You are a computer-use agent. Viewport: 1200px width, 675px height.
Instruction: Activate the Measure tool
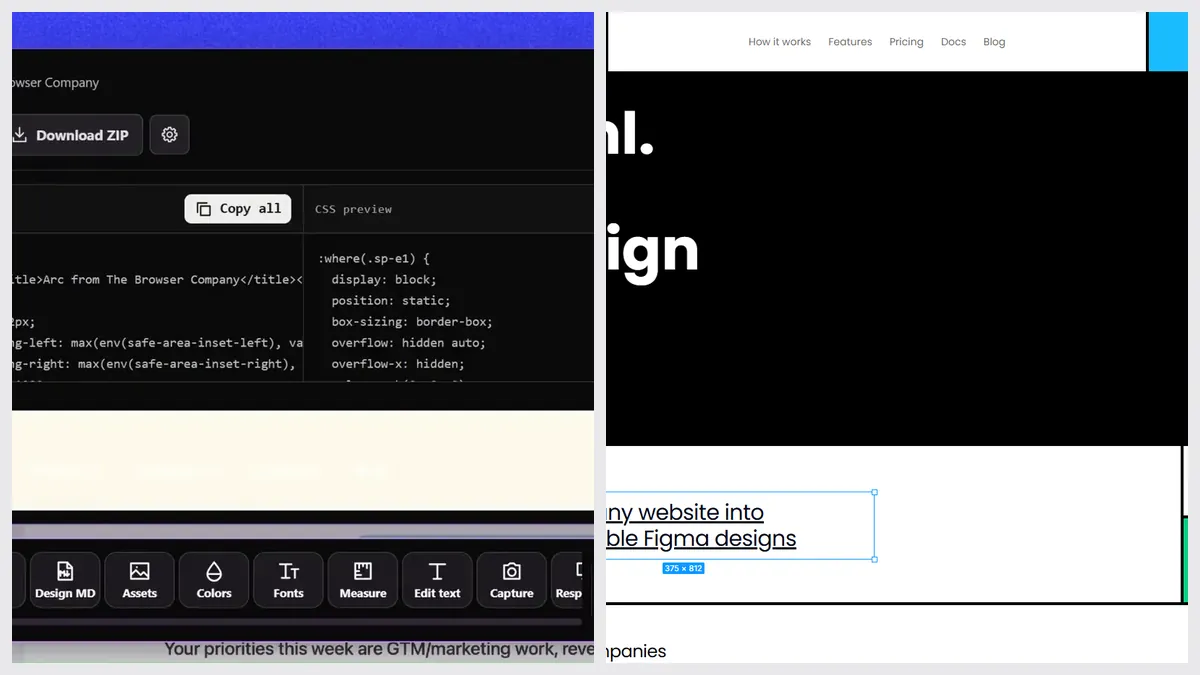point(363,580)
